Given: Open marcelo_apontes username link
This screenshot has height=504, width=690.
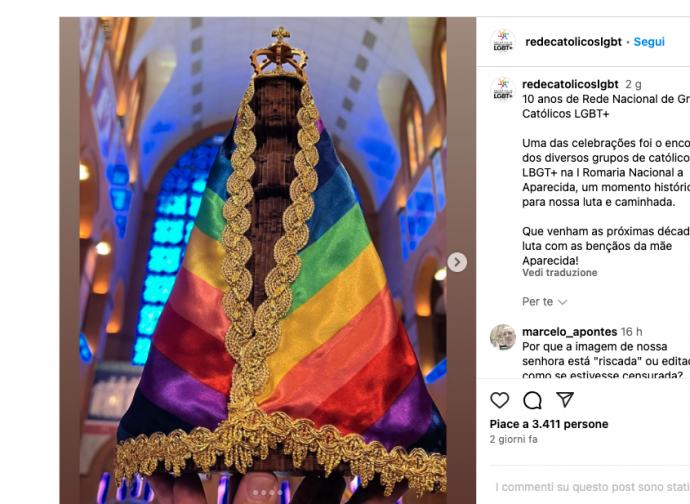Looking at the screenshot, I should click(x=569, y=331).
